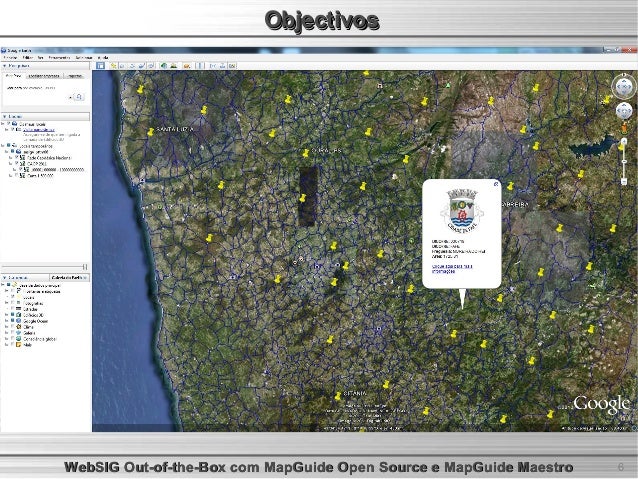Toggle the Fotografias layer checkbox
Image resolution: width=638 pixels, height=479 pixels.
click(x=13, y=303)
